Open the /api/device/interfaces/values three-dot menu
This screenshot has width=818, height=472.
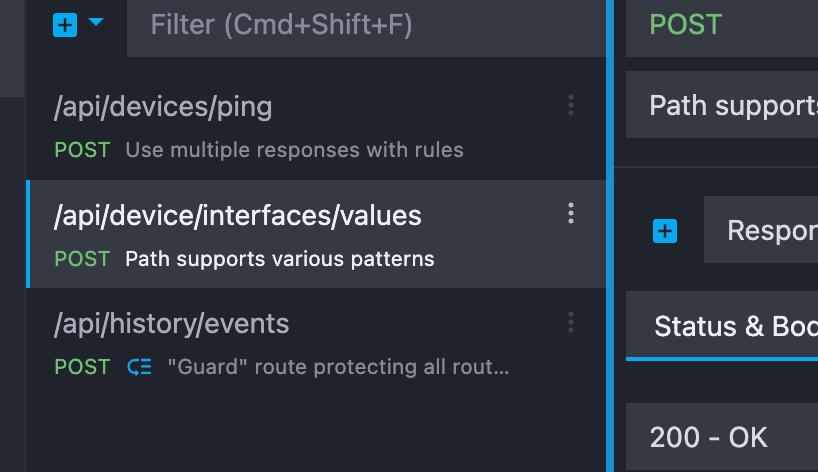coord(571,214)
